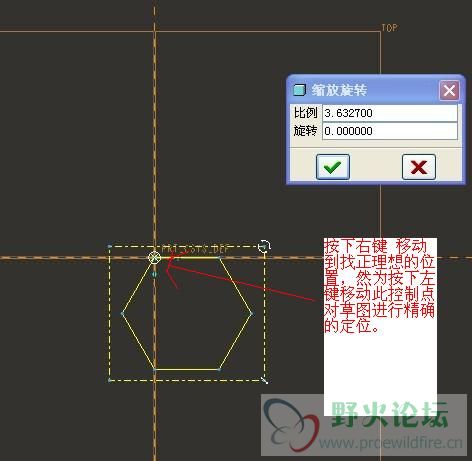This screenshot has height=461, width=472.
Task: Click the selection box's bottom-left corner point
Action: click(109, 380)
